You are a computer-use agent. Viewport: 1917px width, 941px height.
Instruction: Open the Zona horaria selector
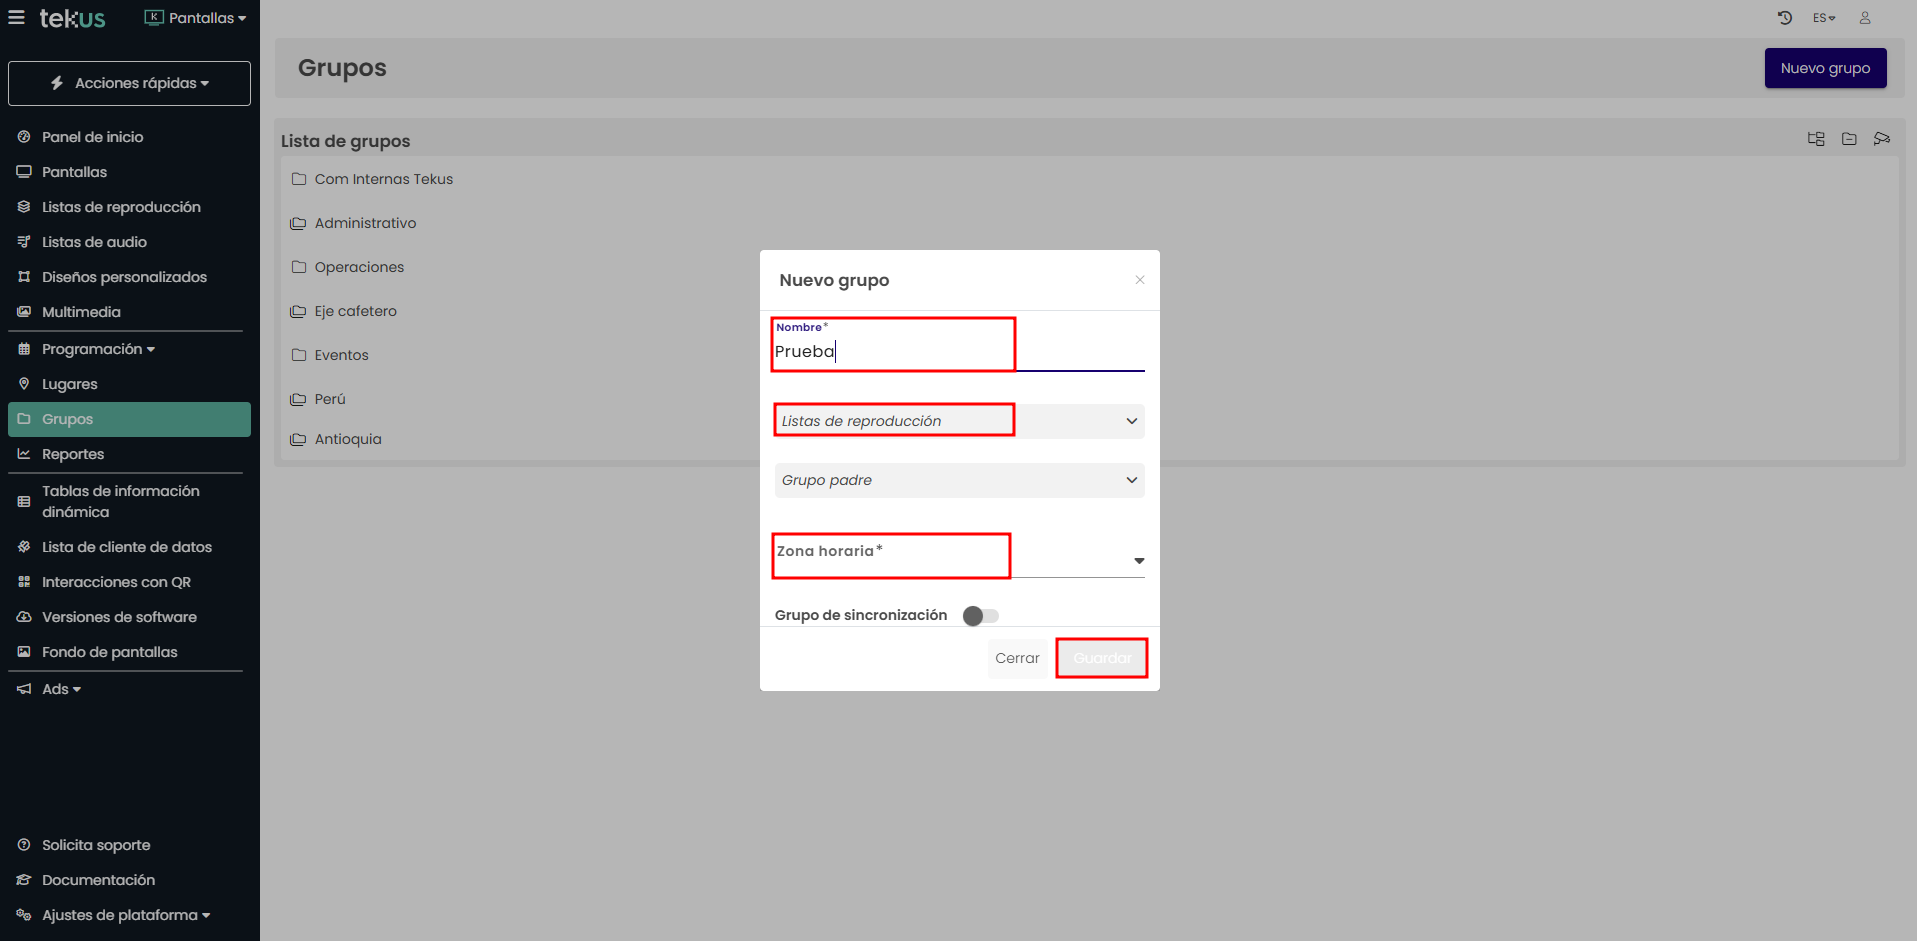point(958,558)
